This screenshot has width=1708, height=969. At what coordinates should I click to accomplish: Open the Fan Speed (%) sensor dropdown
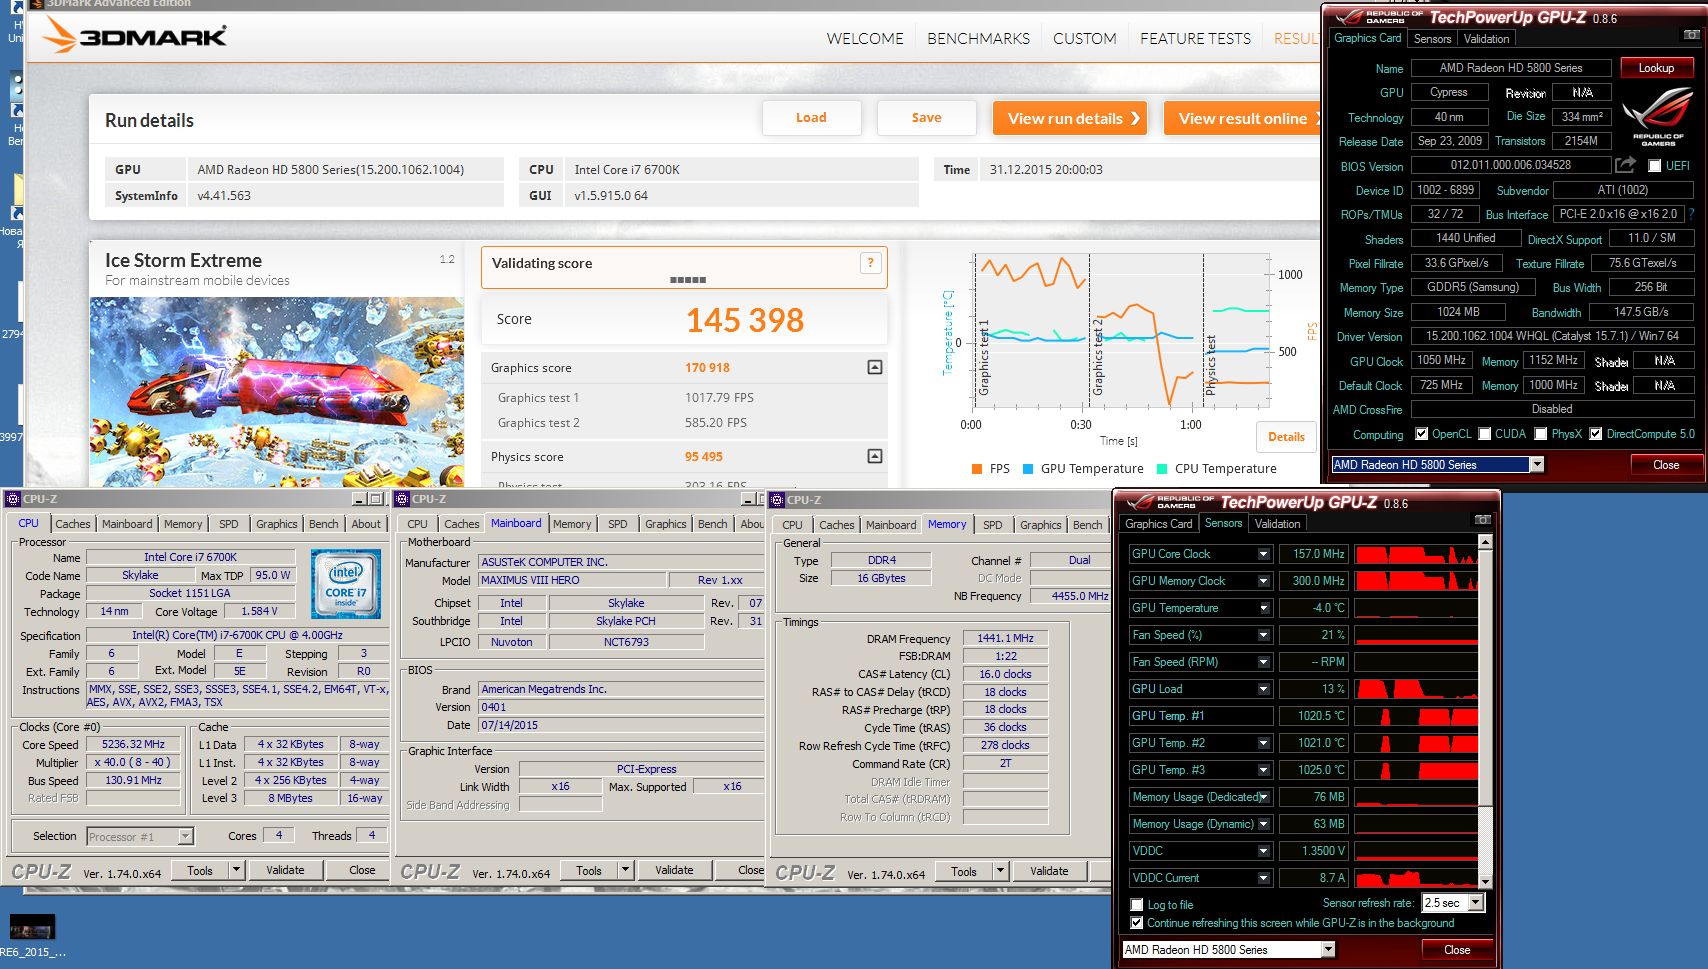coord(1264,635)
